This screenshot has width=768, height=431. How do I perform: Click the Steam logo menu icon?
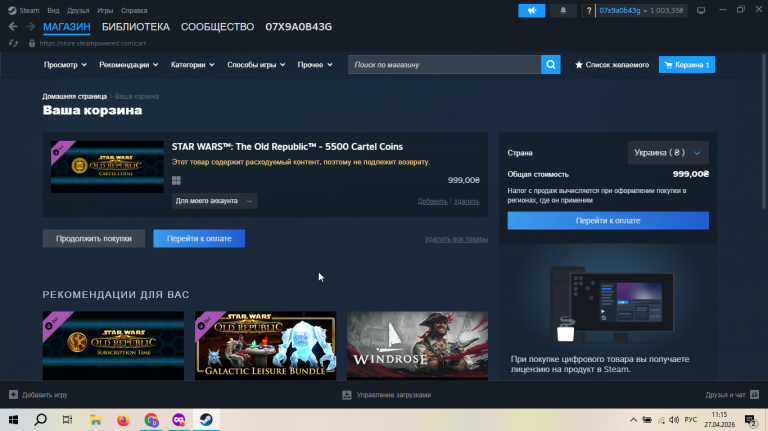pyautogui.click(x=12, y=10)
